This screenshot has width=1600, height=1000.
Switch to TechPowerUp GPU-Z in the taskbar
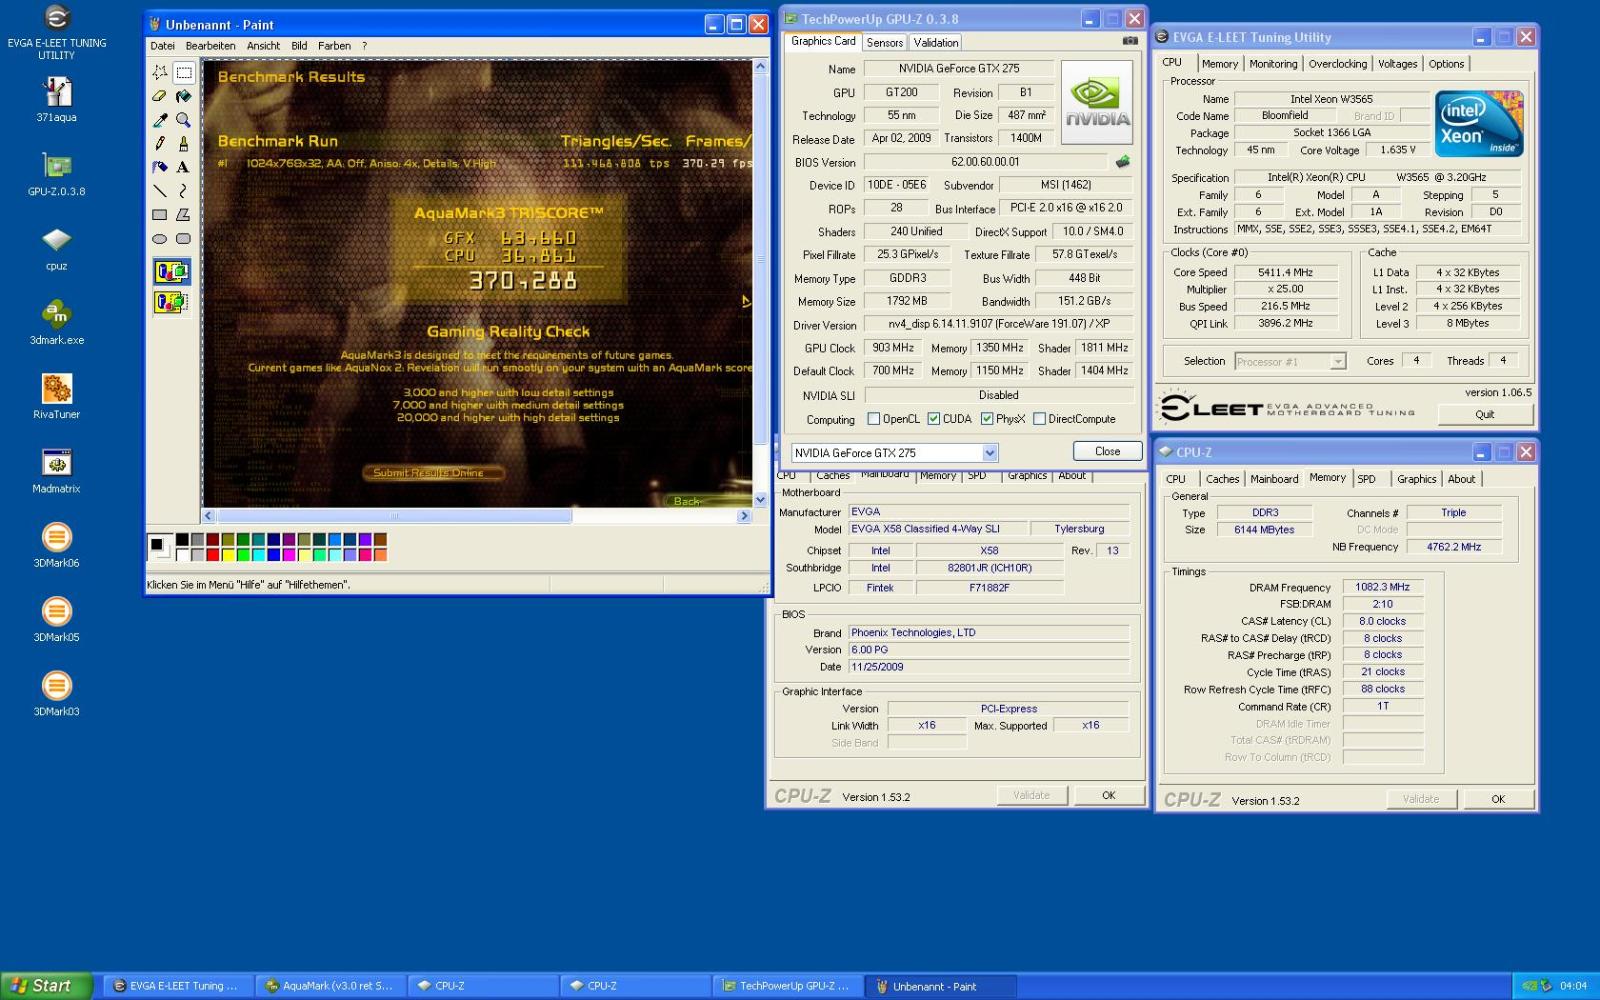click(787, 986)
